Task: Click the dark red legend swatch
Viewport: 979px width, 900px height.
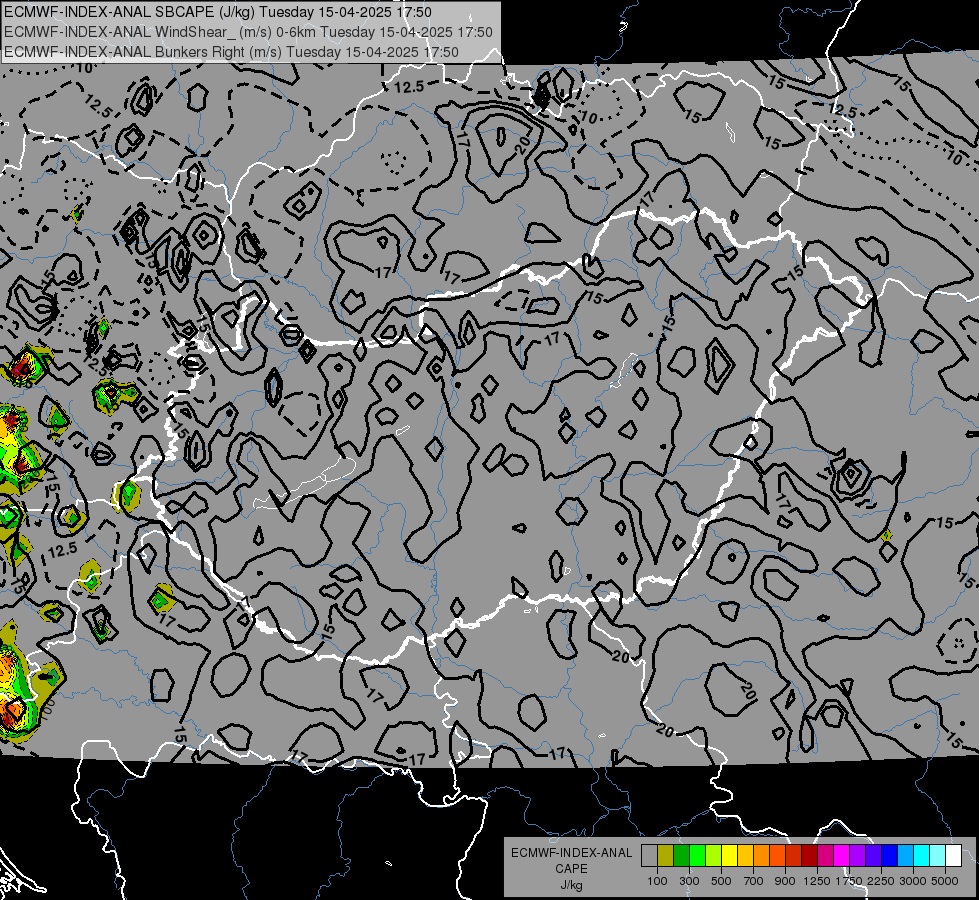Action: click(810, 856)
